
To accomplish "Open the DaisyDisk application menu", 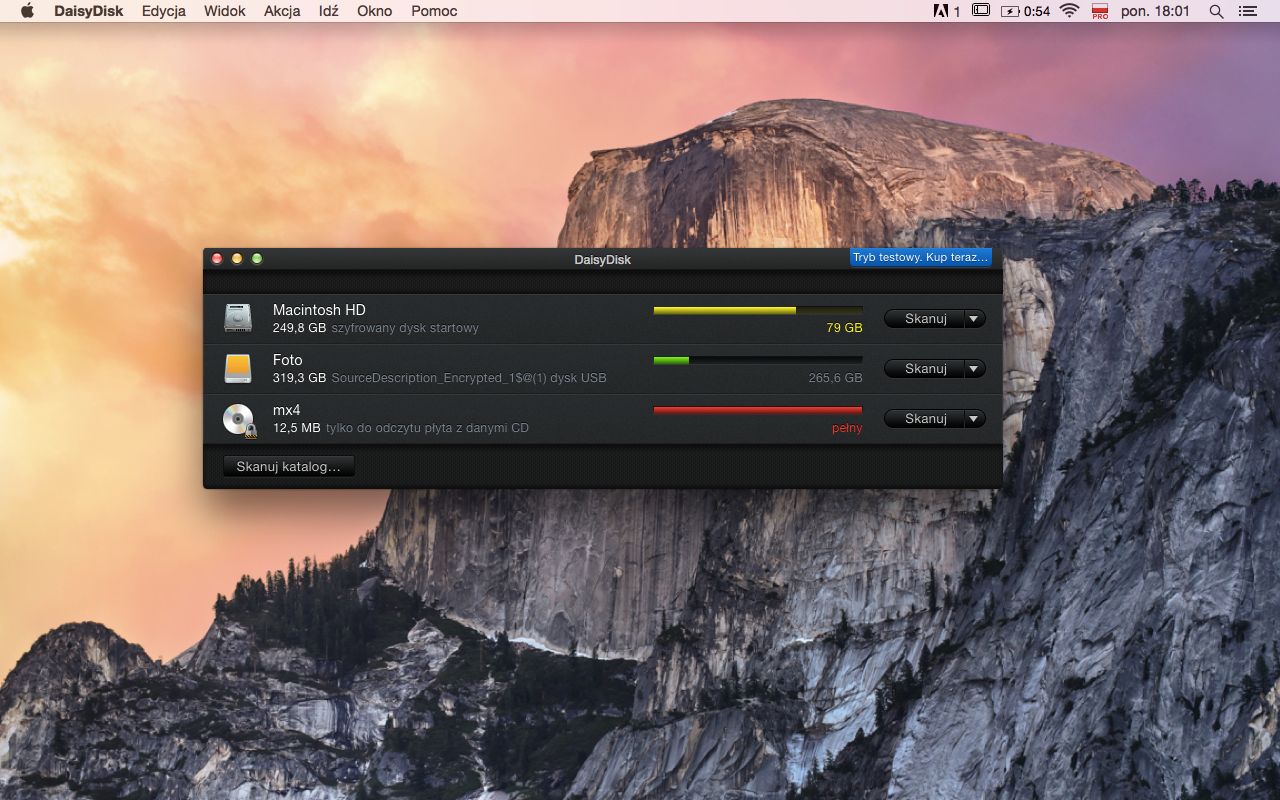I will pyautogui.click(x=89, y=11).
